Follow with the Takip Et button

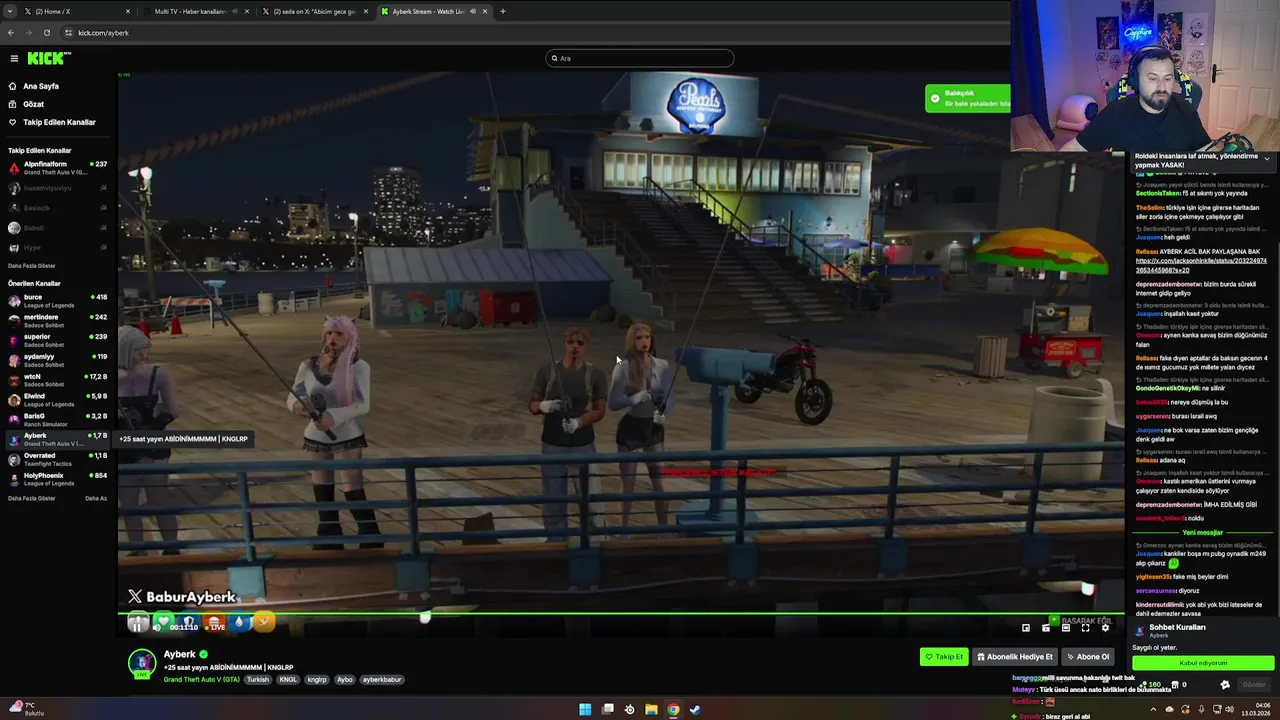[944, 657]
